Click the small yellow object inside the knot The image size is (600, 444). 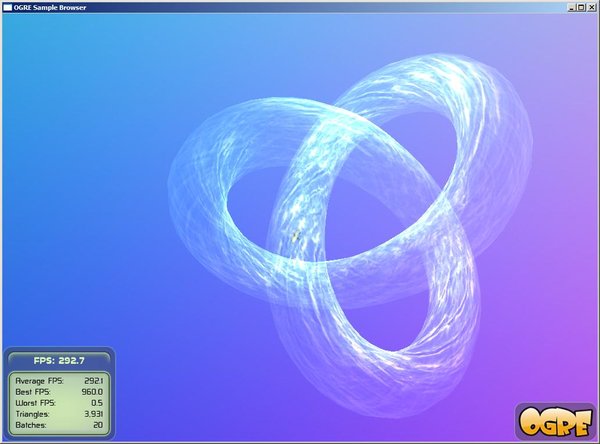295,237
